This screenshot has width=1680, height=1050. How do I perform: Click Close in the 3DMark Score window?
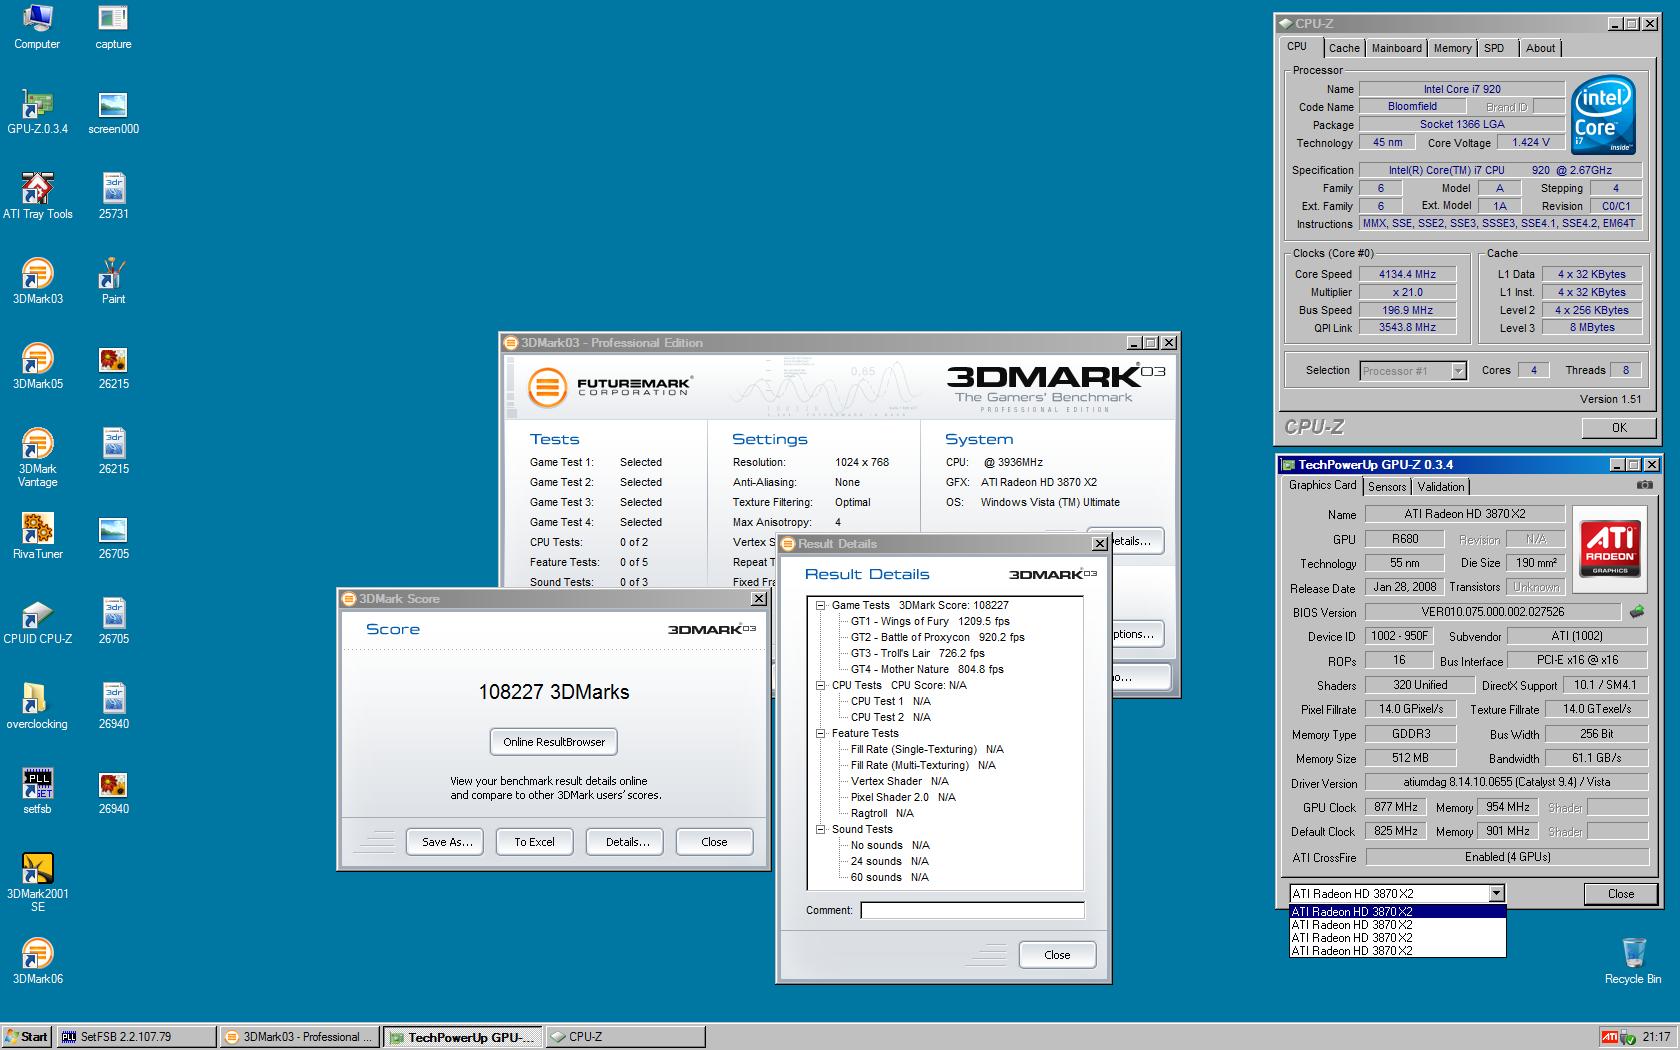pos(714,842)
